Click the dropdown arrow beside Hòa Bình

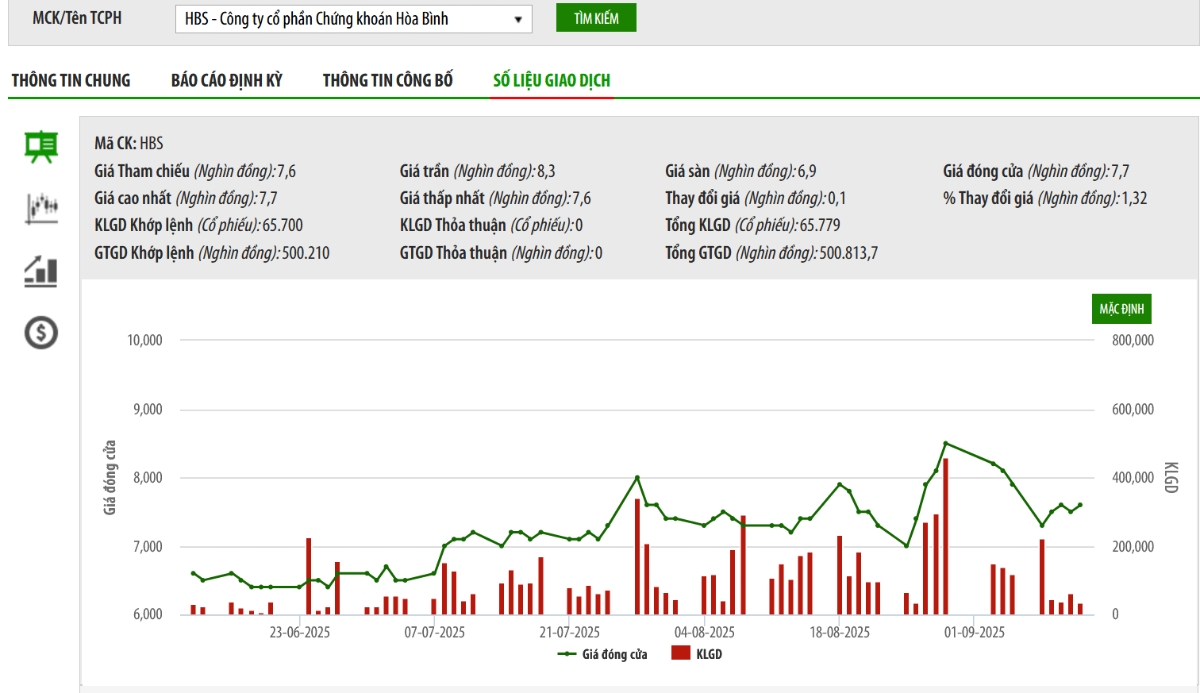[x=517, y=19]
